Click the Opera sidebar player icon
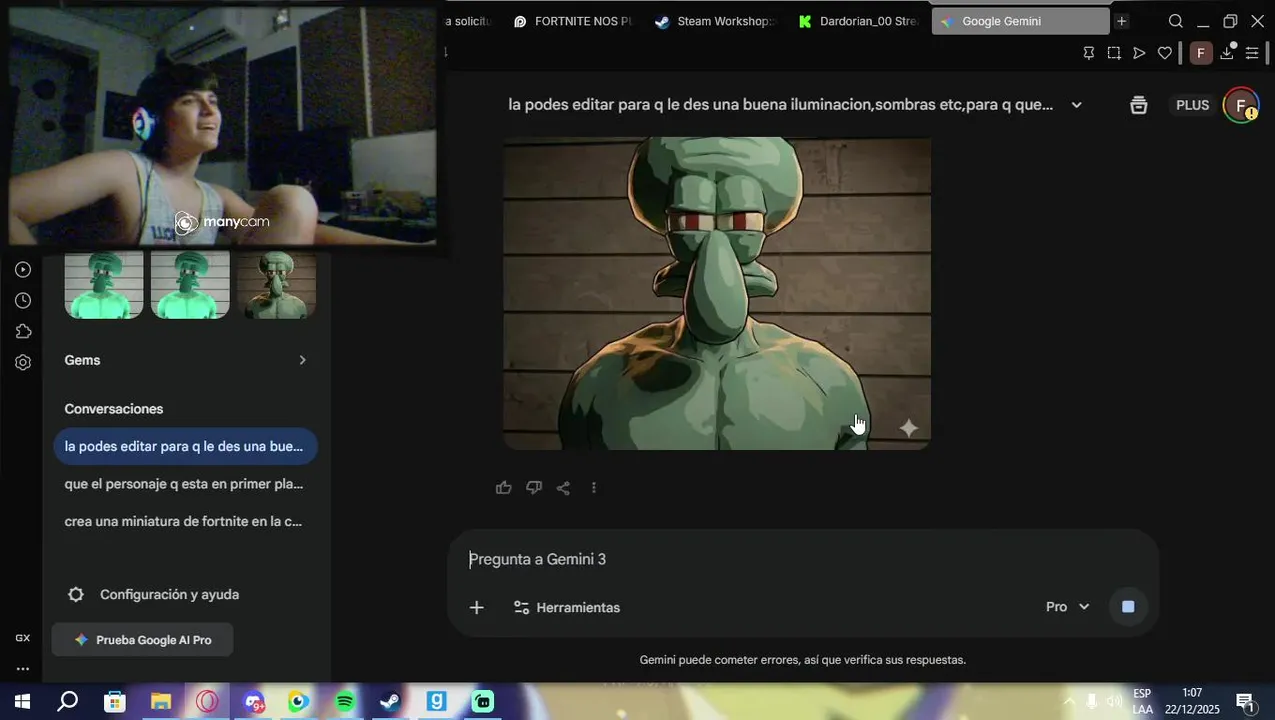Image resolution: width=1275 pixels, height=720 pixels. 22,269
